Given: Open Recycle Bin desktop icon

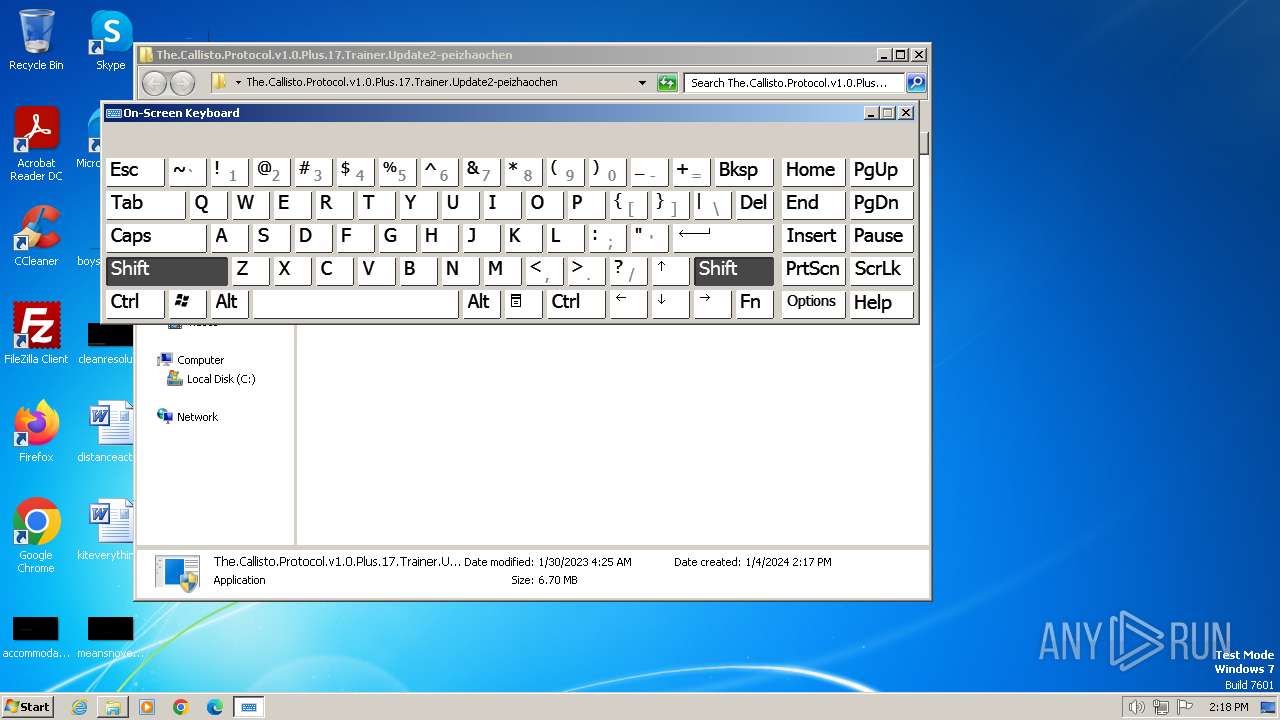Looking at the screenshot, I should [x=36, y=40].
